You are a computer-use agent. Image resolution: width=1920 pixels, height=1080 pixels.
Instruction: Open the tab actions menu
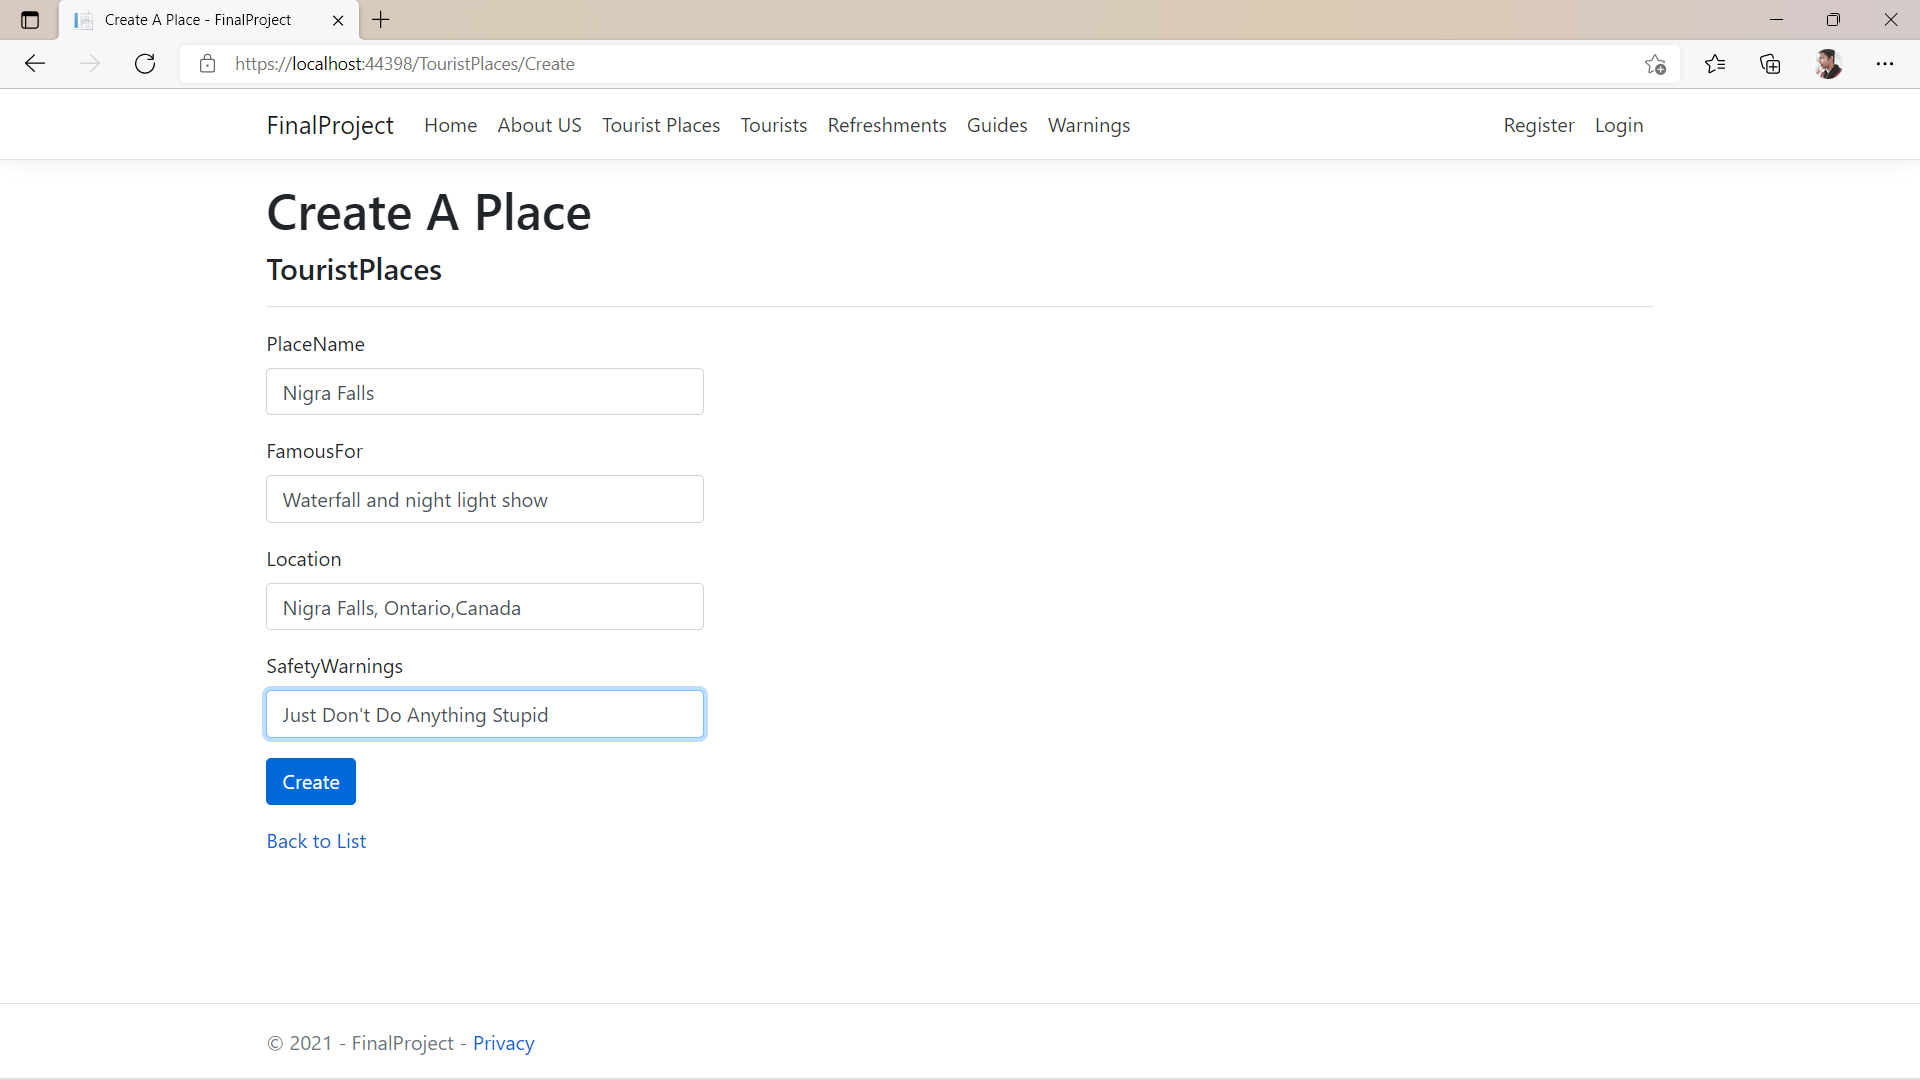point(29,19)
